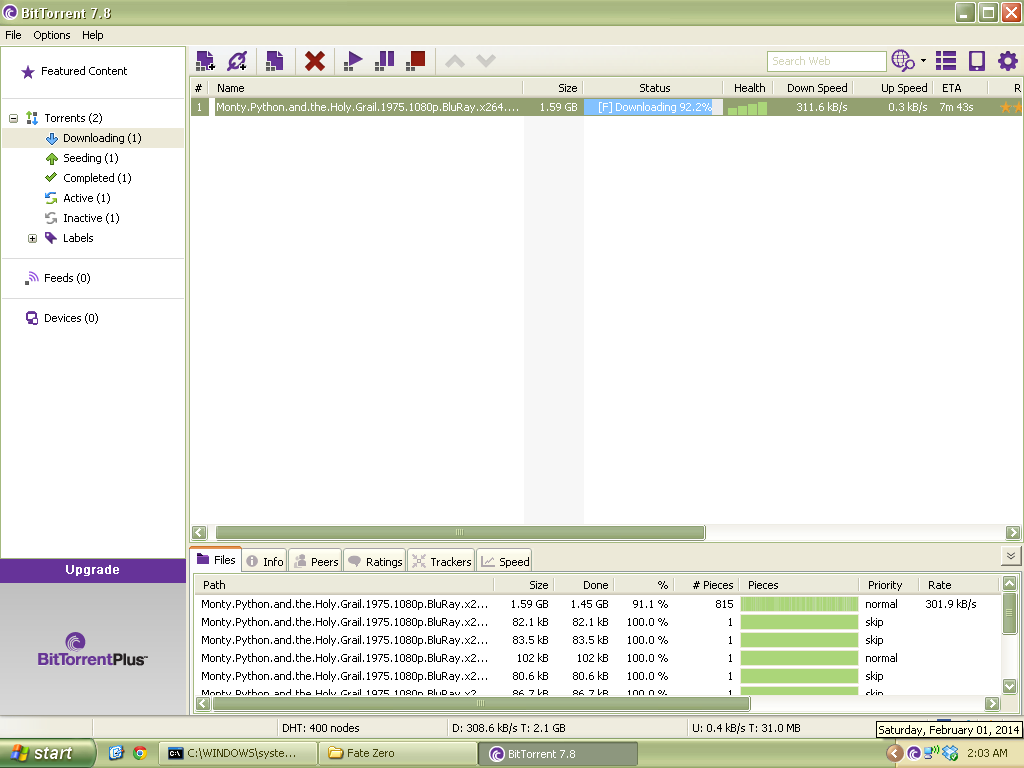Open the Remote device toolbar icon
1024x768 pixels.
(977, 61)
